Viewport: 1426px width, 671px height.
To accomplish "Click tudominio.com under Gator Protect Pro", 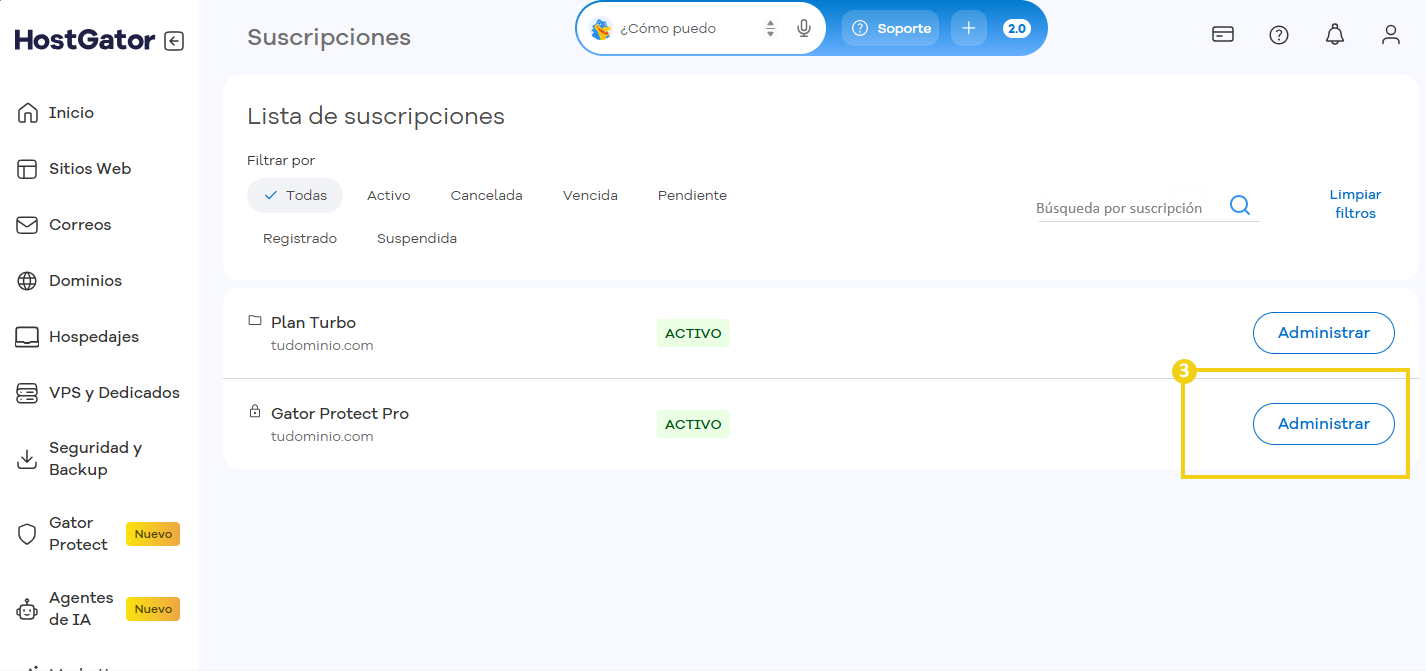I will tap(322, 437).
